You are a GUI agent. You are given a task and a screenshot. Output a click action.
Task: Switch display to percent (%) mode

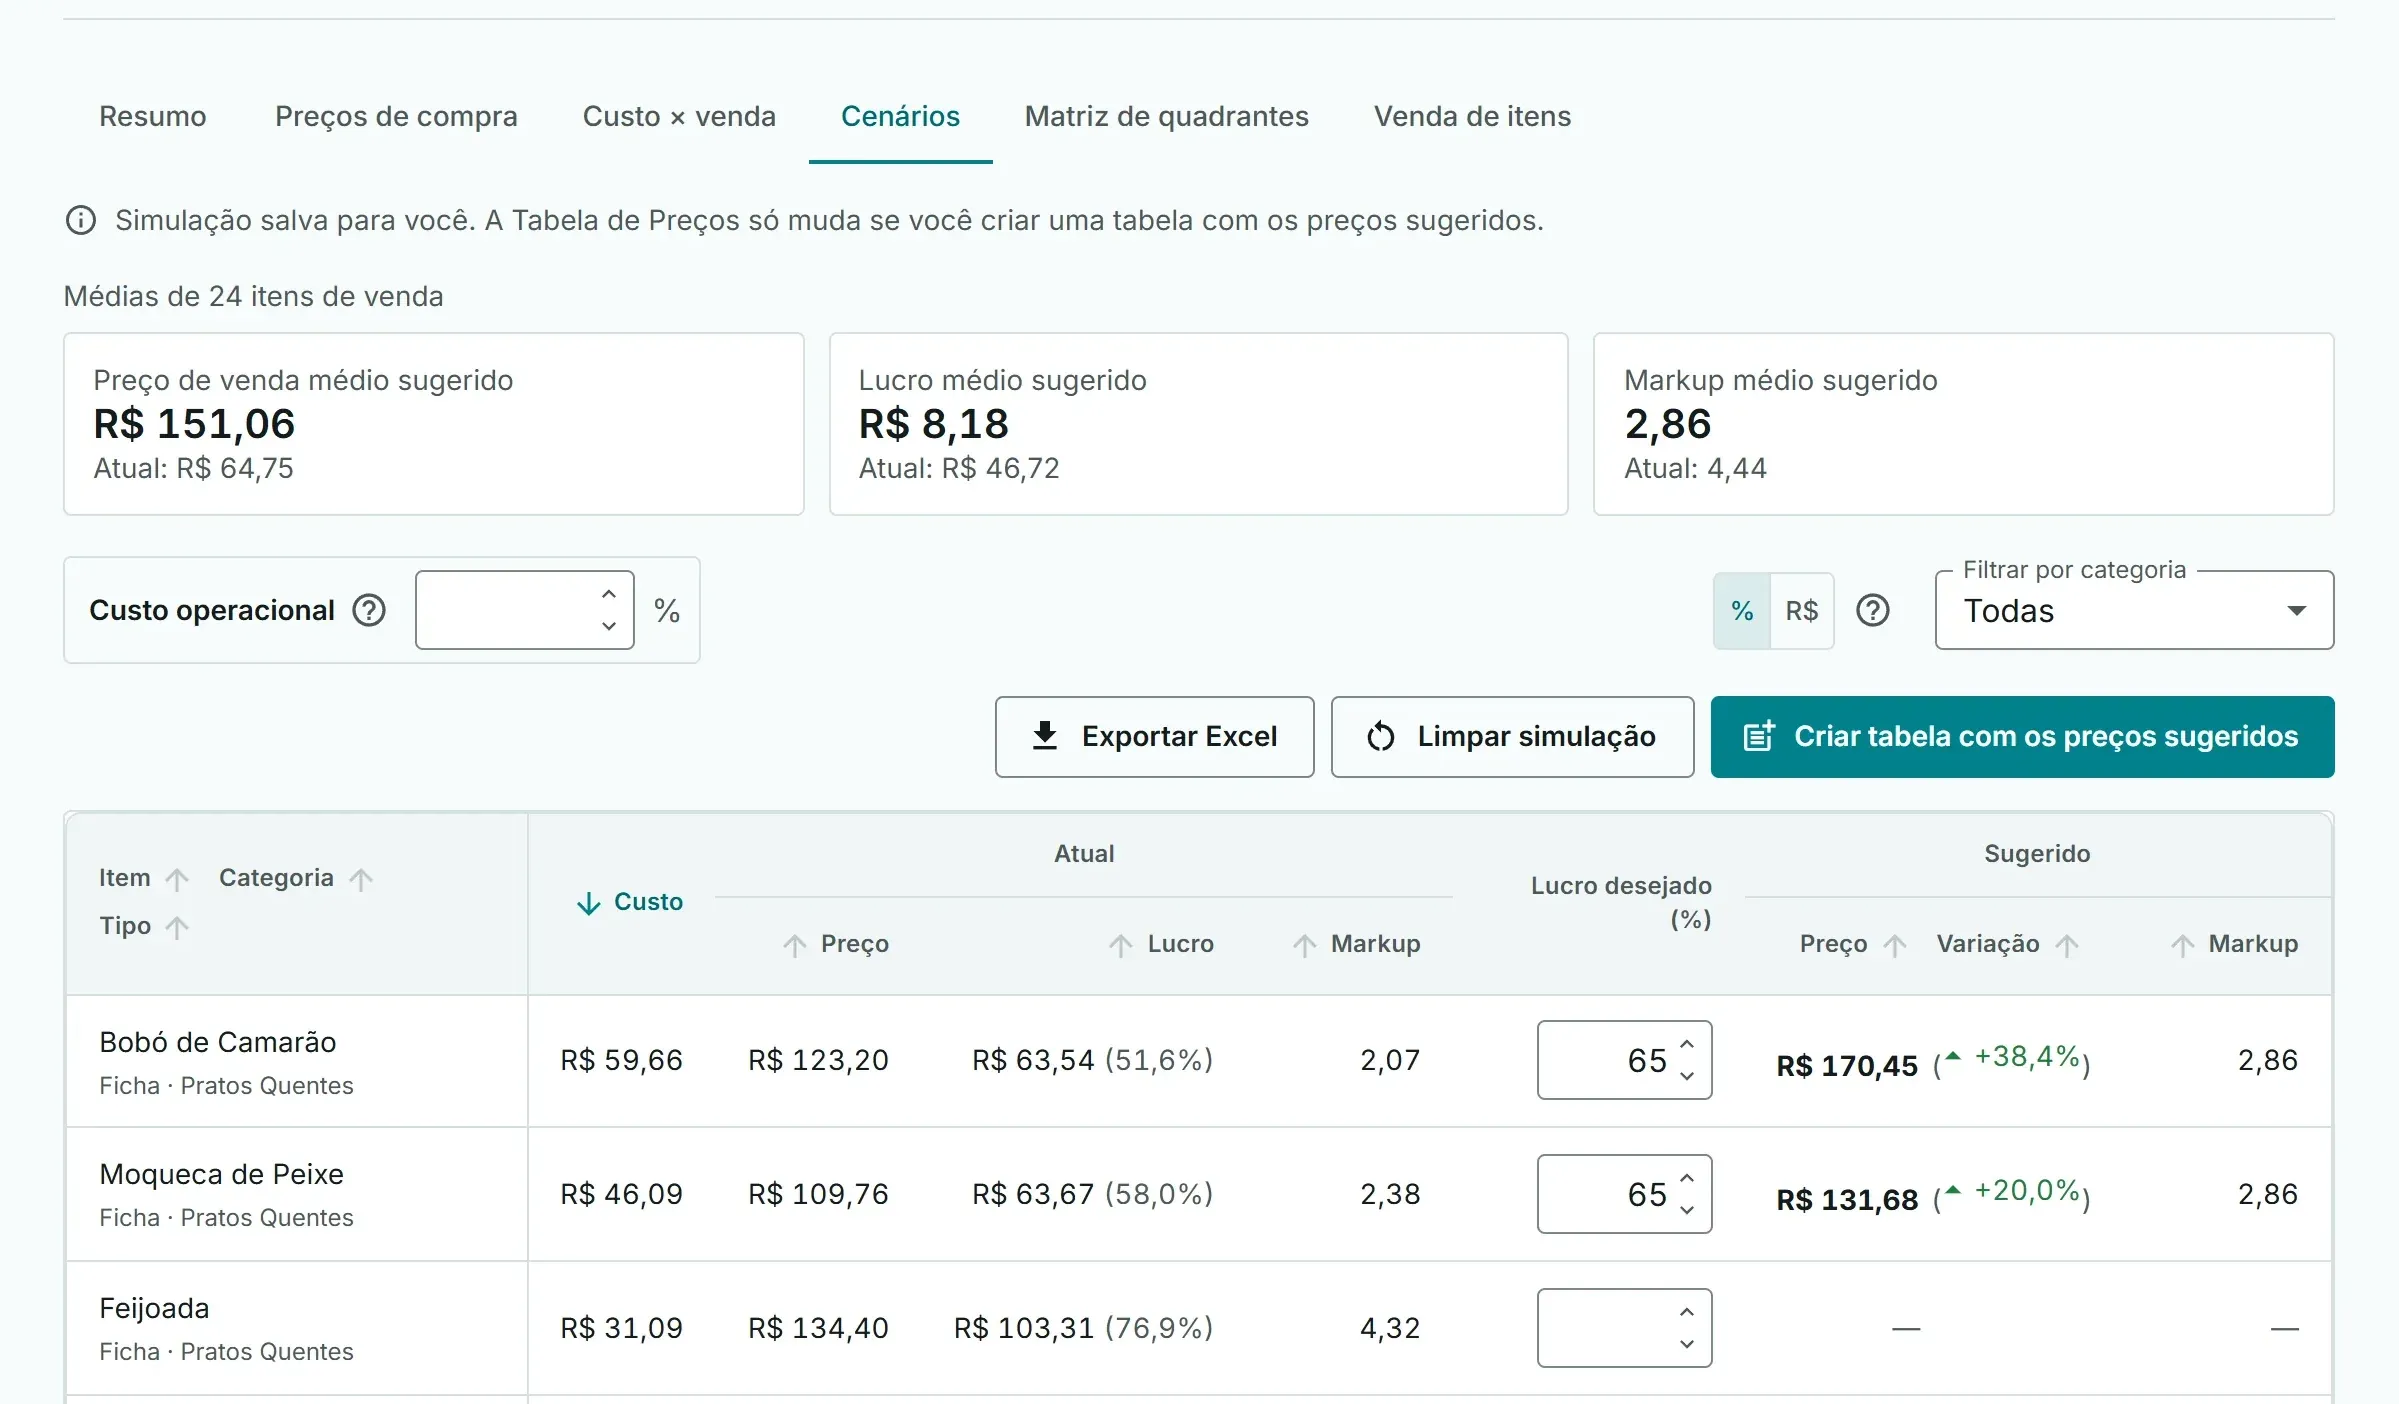pyautogui.click(x=1742, y=611)
